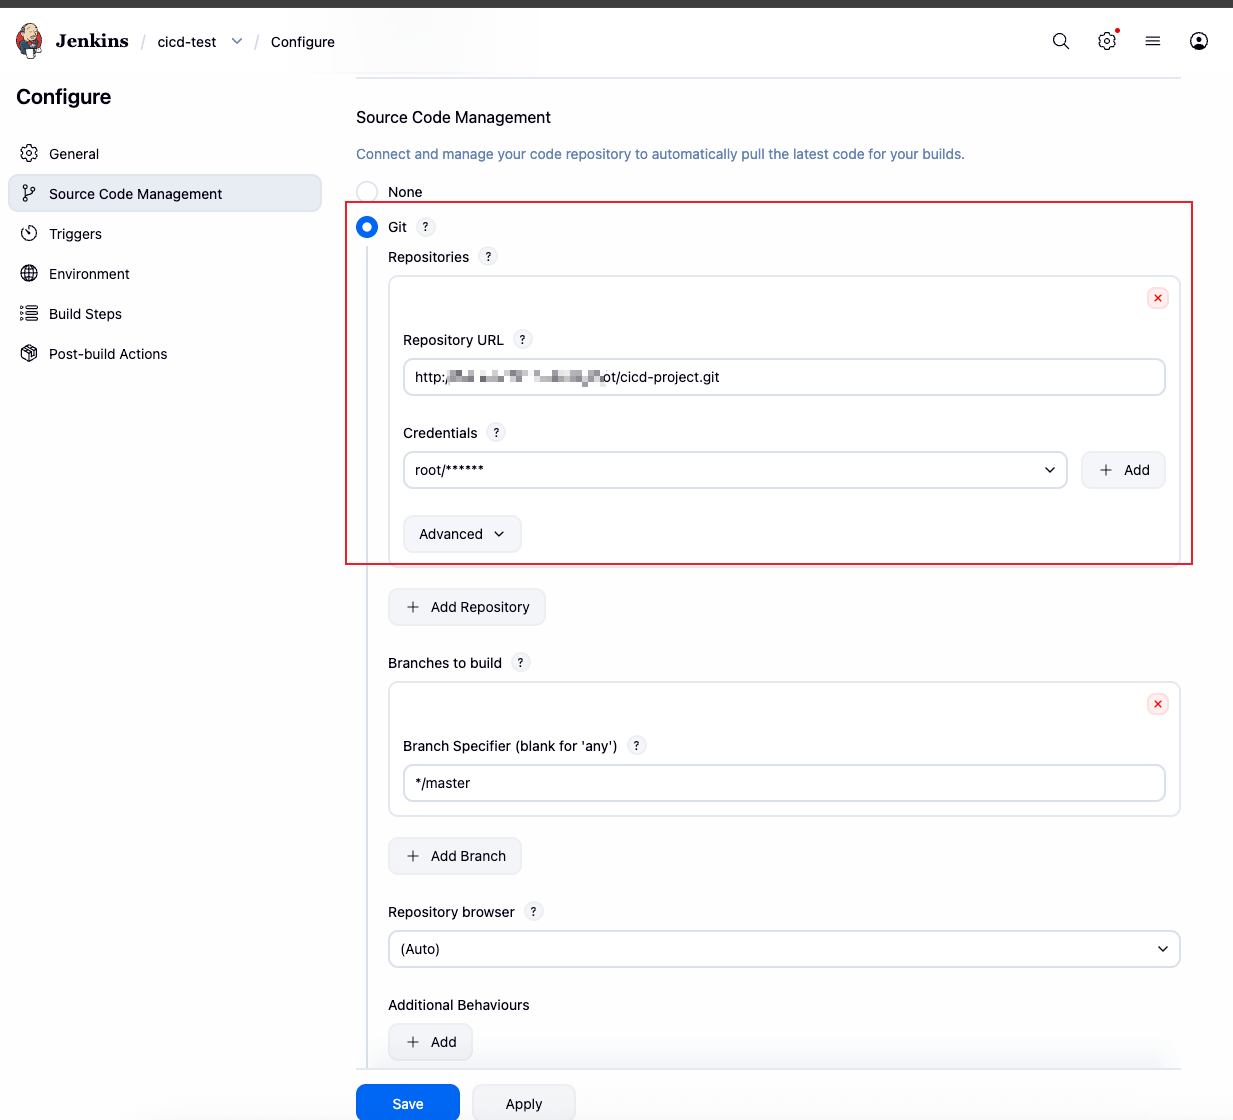
Task: Click the Jenkins butler logo
Action: pos(30,41)
